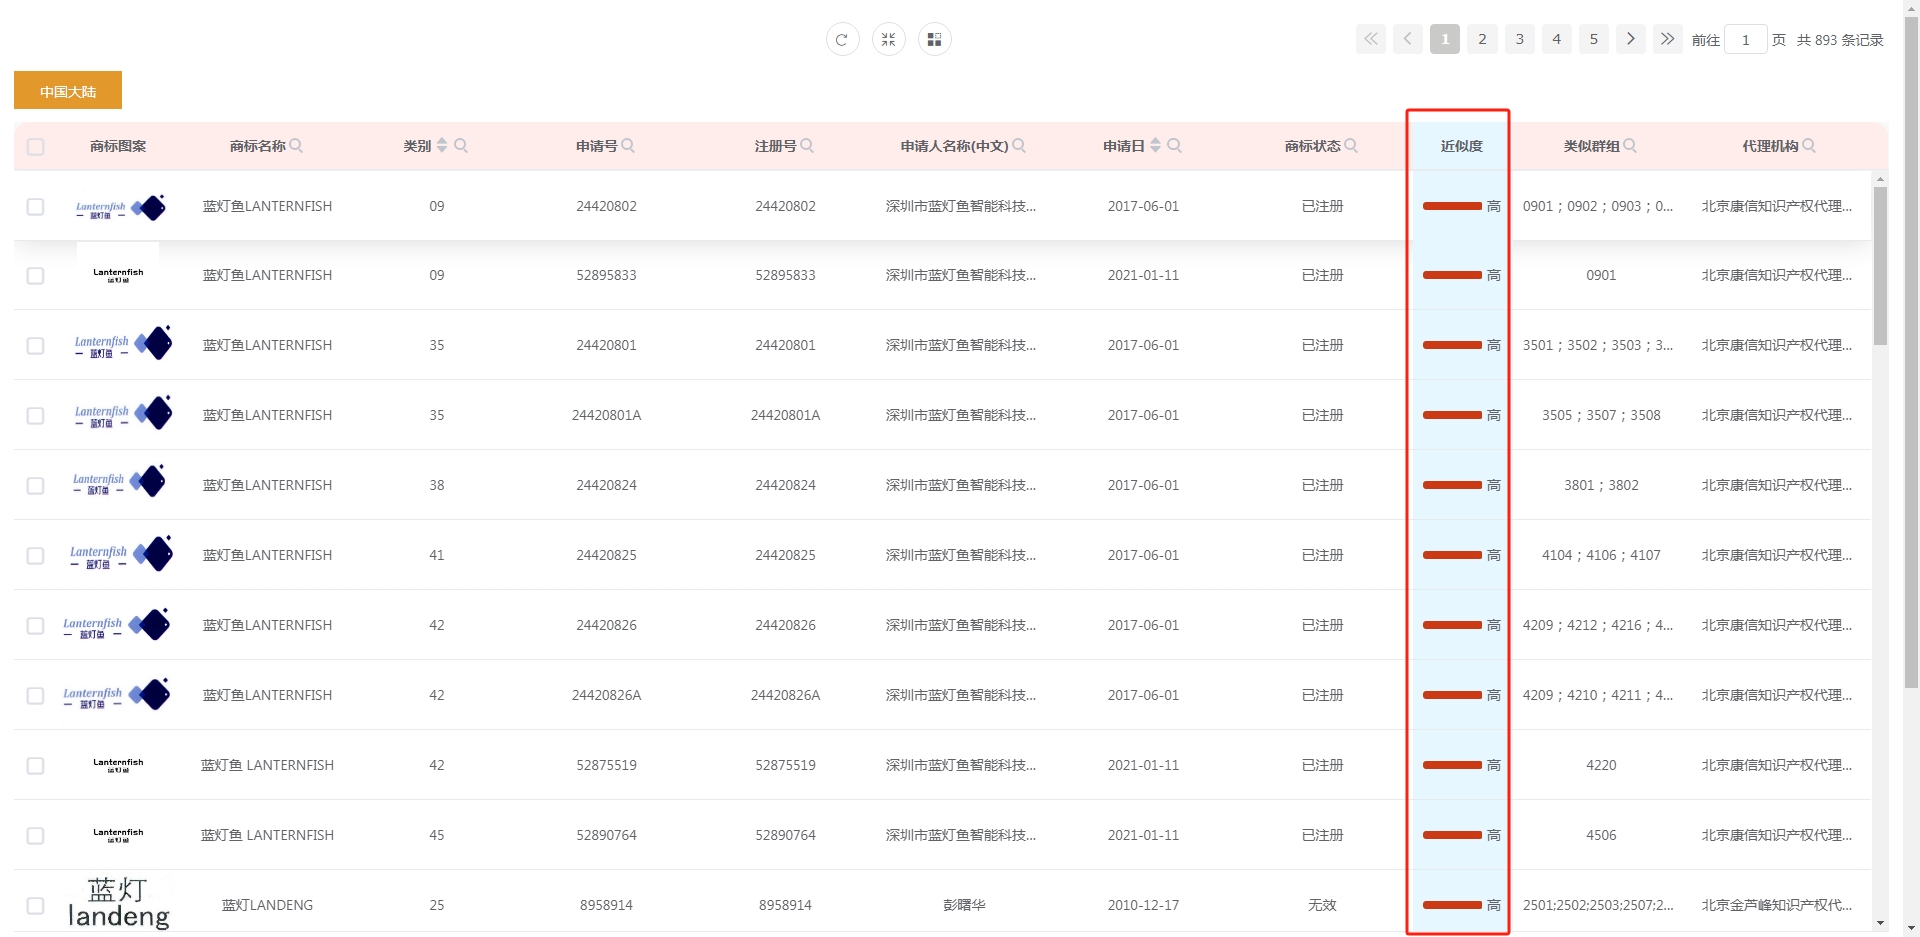Go to results page 3
1920x937 pixels.
point(1519,39)
